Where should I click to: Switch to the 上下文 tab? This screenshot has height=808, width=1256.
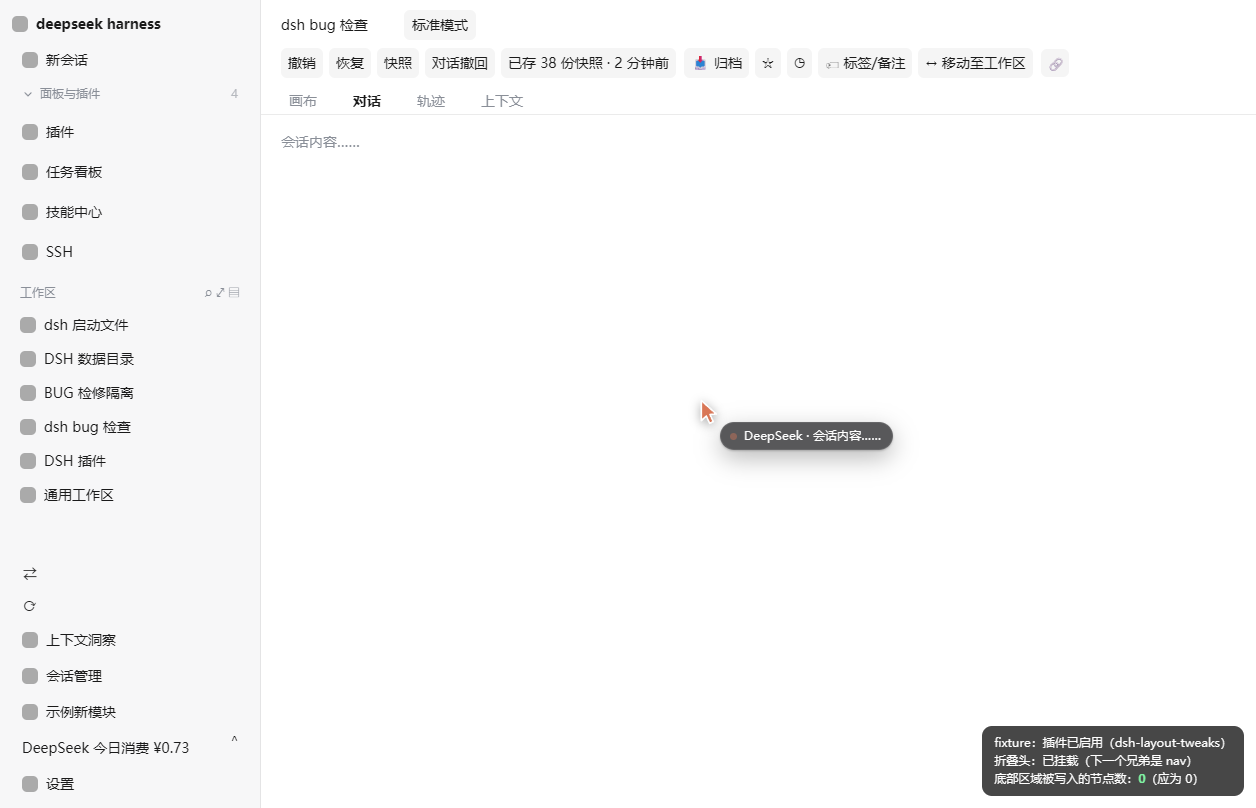click(x=502, y=101)
